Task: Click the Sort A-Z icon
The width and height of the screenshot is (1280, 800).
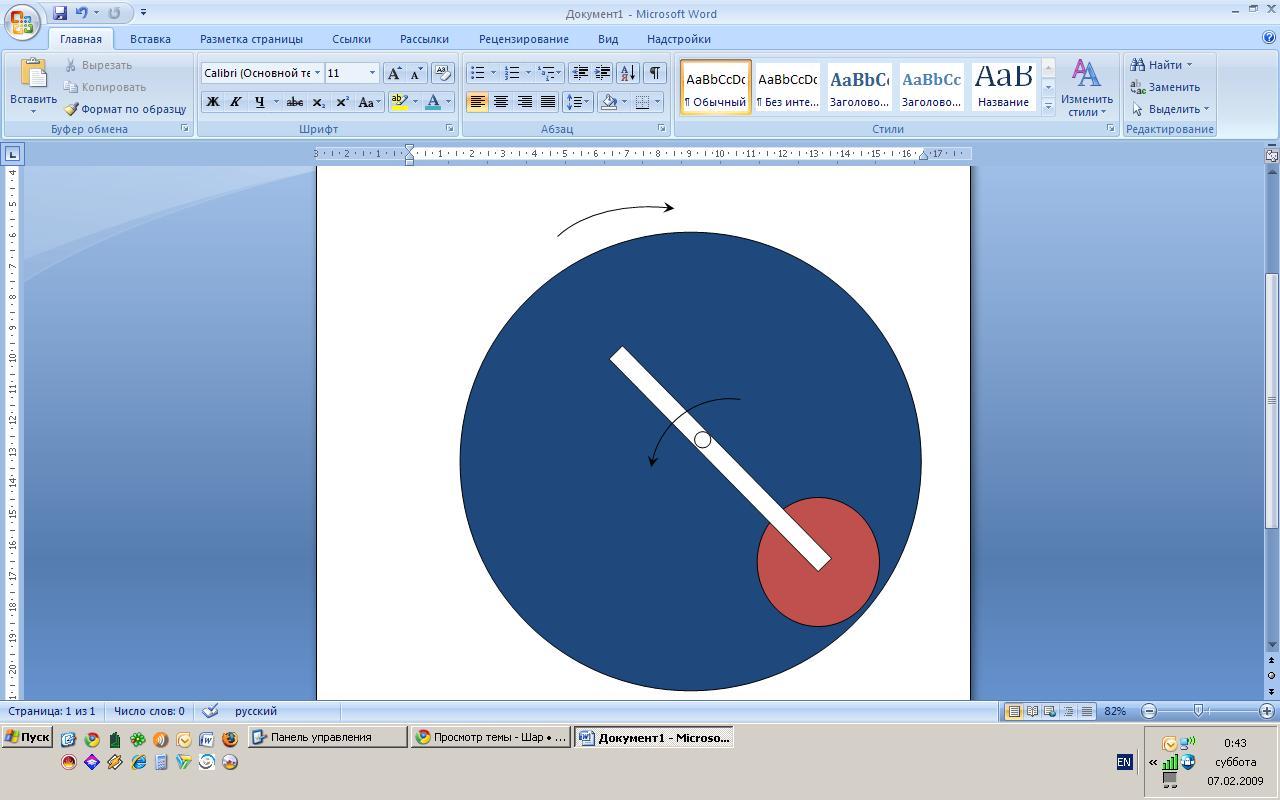Action: pos(627,73)
